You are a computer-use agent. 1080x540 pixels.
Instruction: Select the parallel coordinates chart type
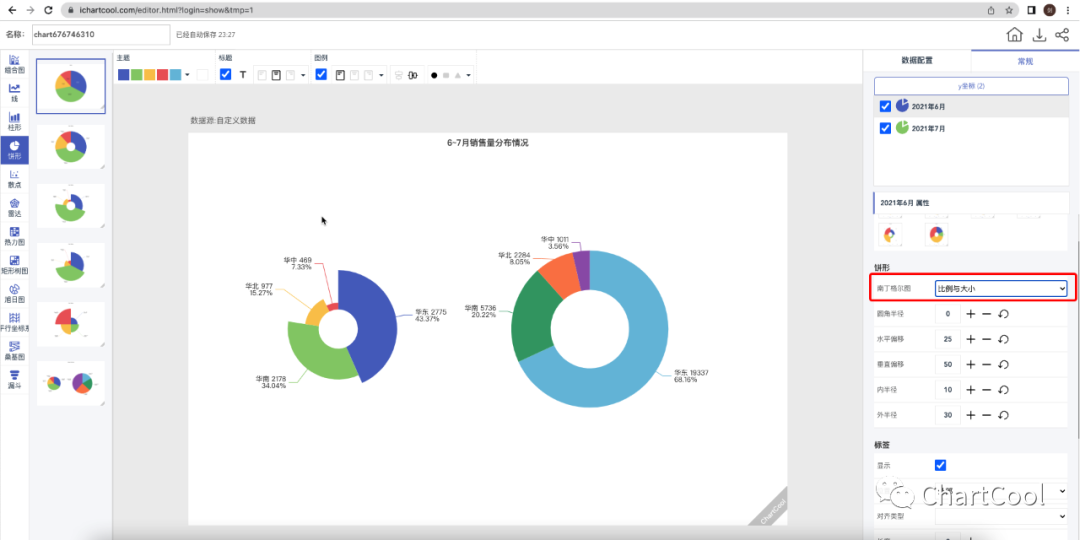[14, 322]
